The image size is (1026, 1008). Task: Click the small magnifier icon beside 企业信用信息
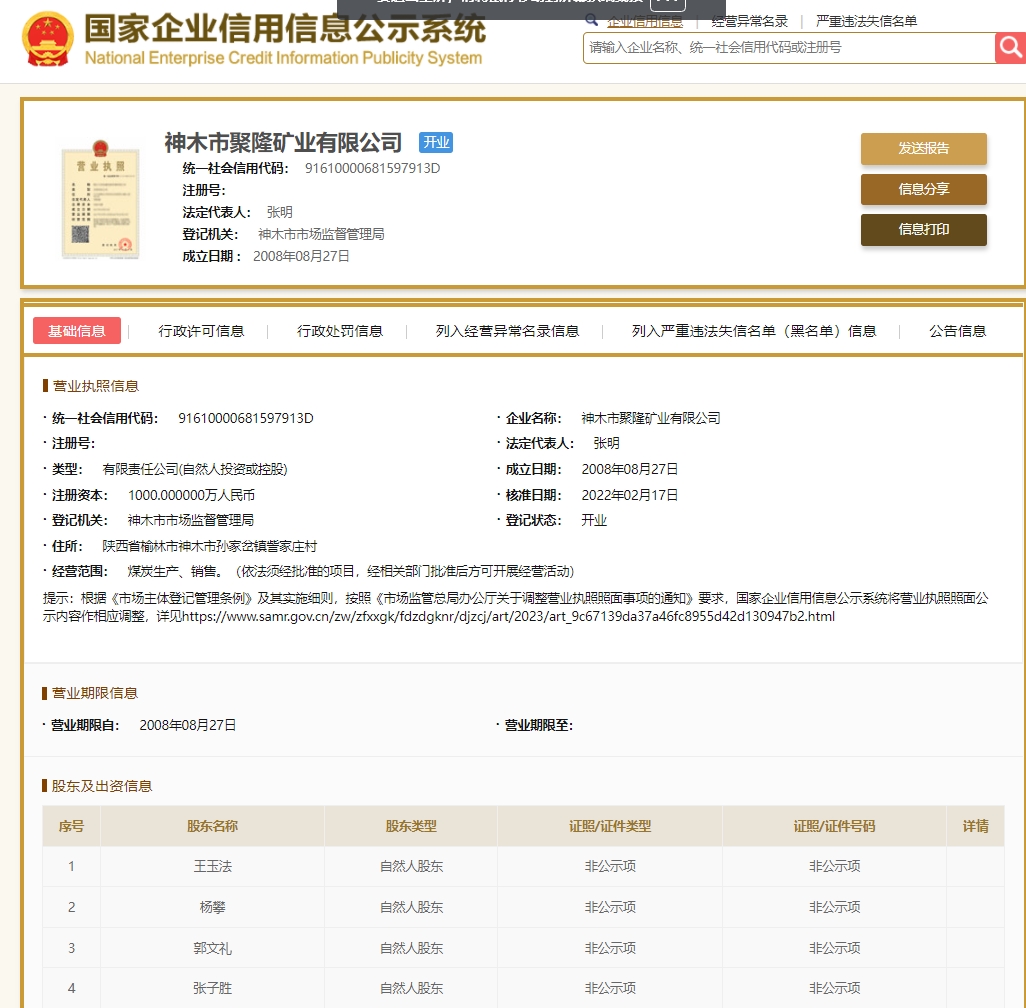[x=592, y=20]
